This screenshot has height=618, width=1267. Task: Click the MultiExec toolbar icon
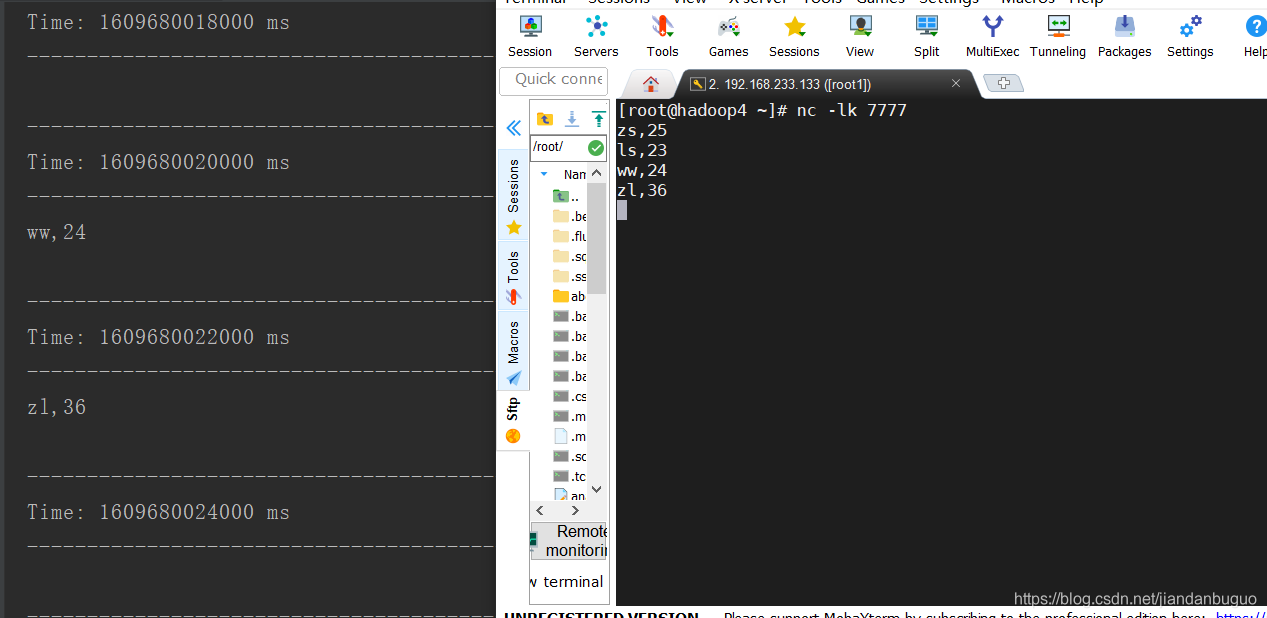click(992, 36)
